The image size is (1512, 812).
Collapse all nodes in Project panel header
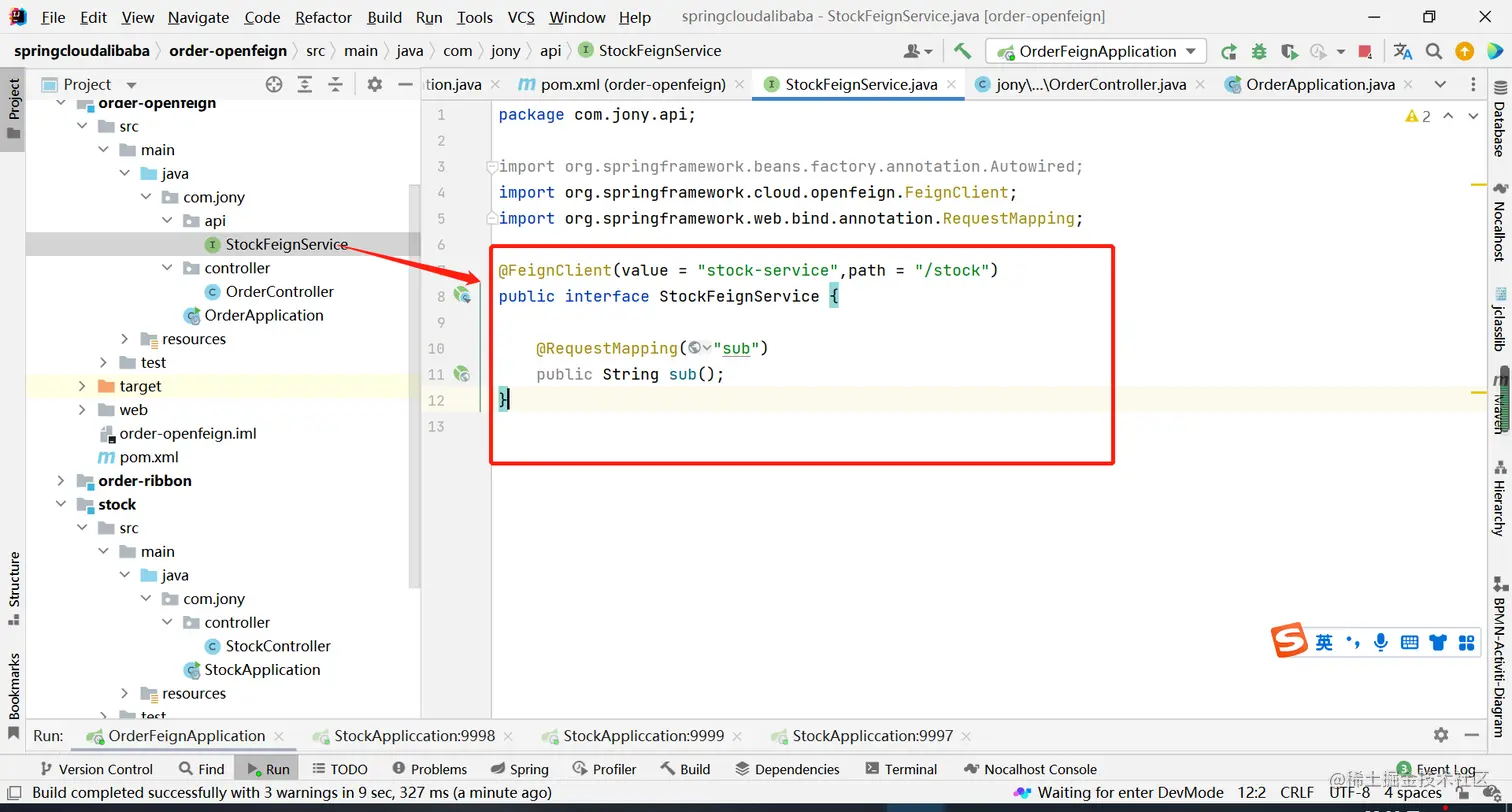tap(336, 85)
